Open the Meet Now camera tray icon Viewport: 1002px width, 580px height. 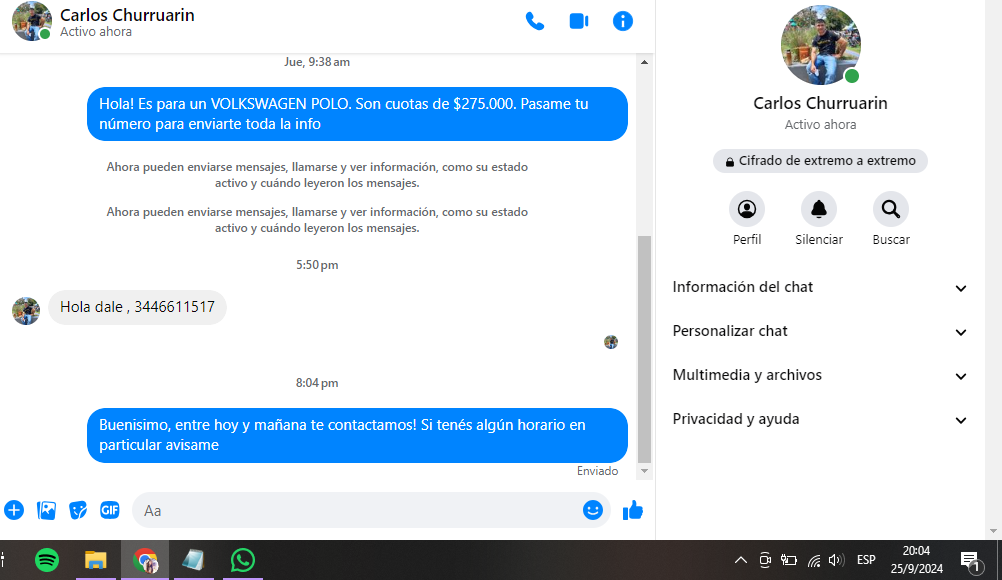pos(765,560)
